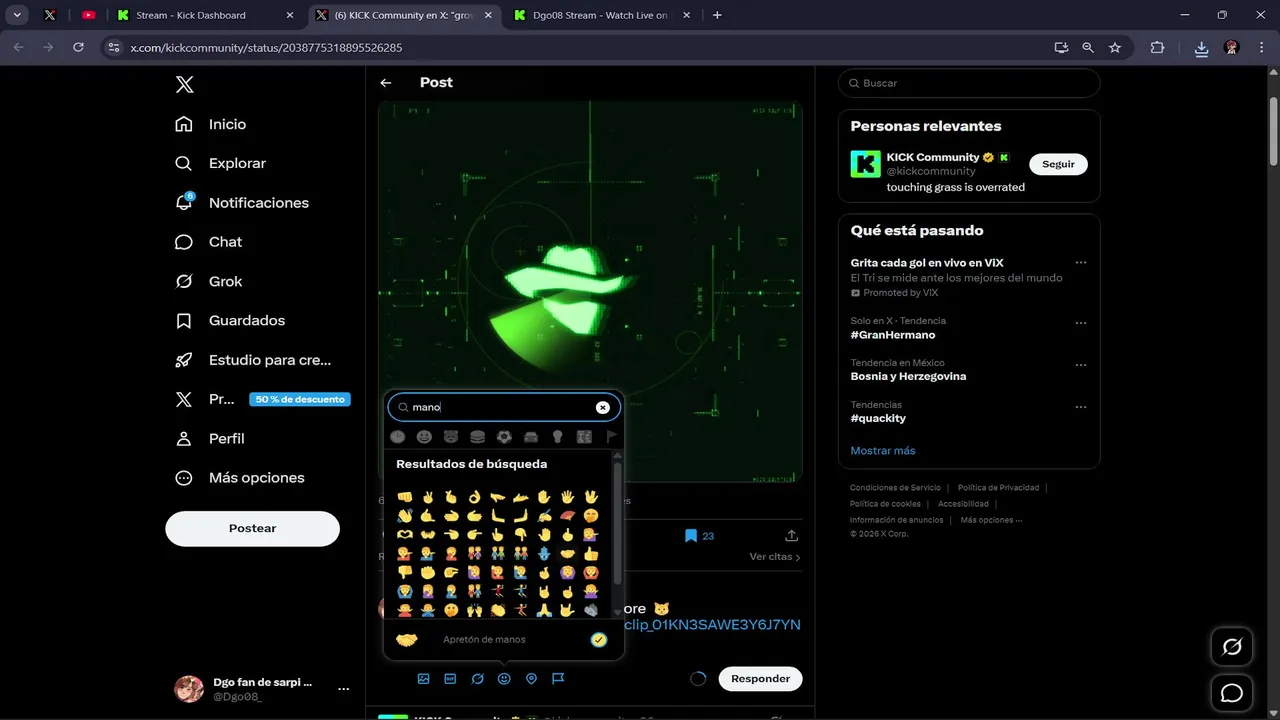
Task: Select the travel car emoji category
Action: coord(531,437)
